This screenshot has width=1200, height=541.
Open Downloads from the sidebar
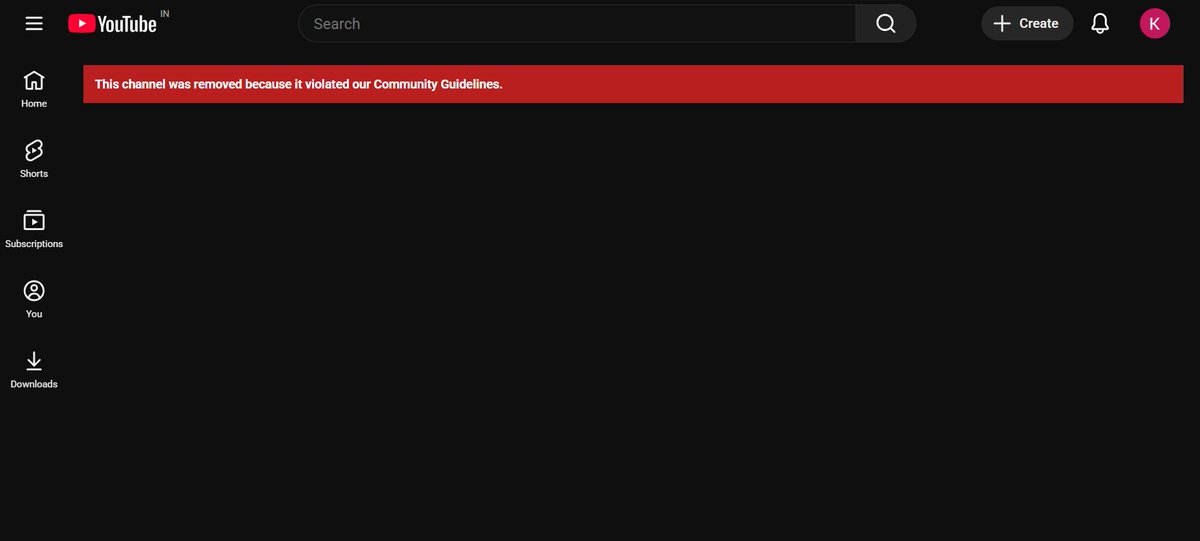click(34, 369)
